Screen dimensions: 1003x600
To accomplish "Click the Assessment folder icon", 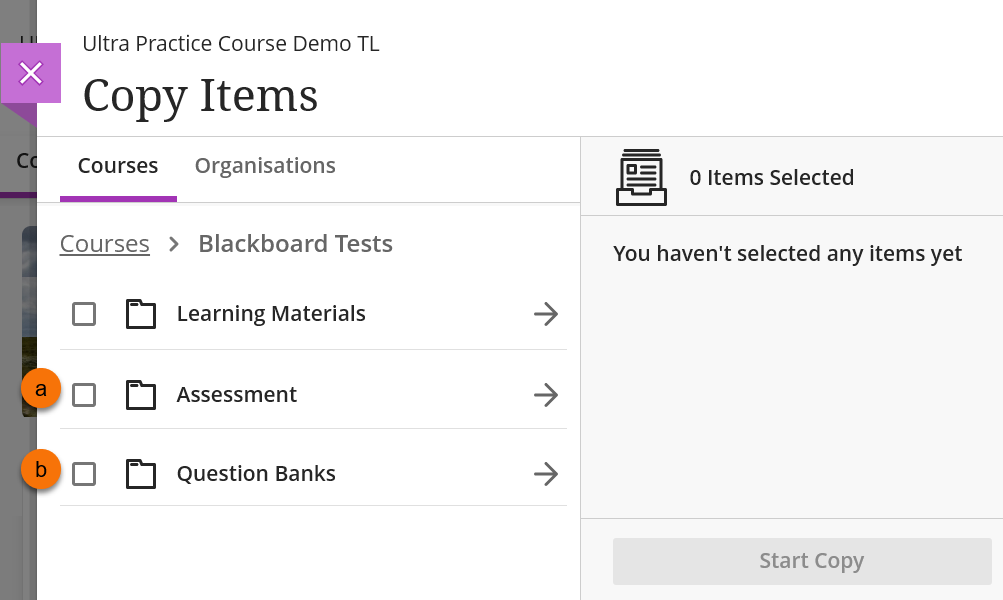I will click(141, 395).
